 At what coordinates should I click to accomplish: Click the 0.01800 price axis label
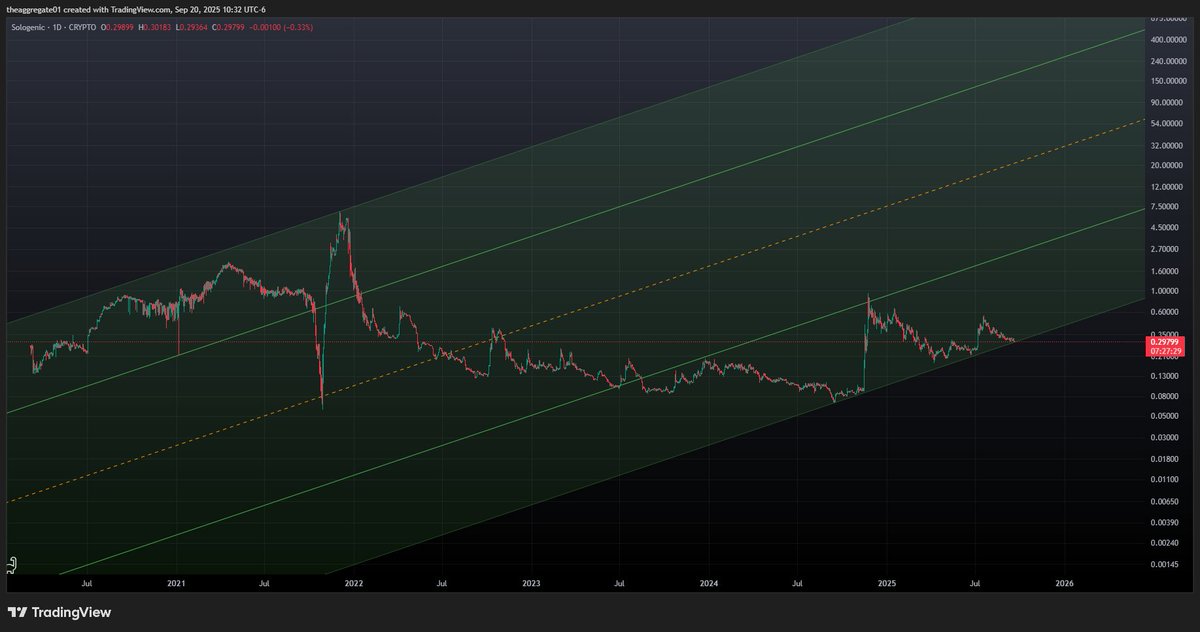[x=1167, y=459]
